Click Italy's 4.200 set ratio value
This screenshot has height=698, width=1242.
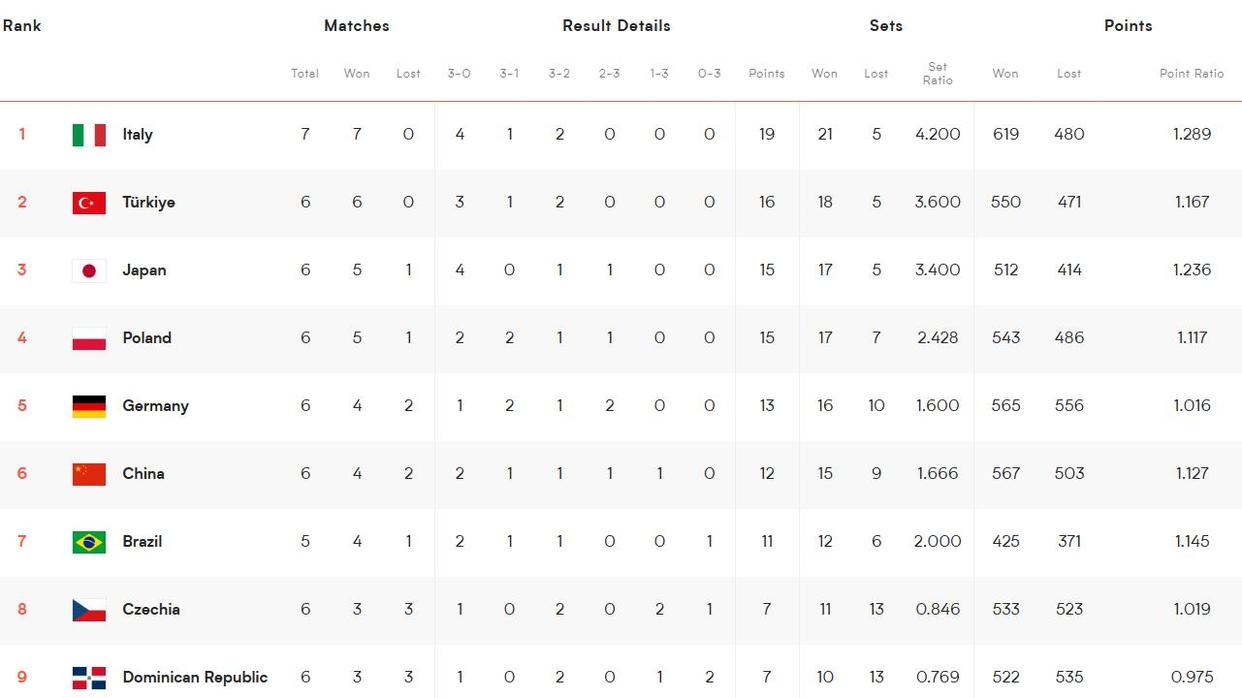937,134
